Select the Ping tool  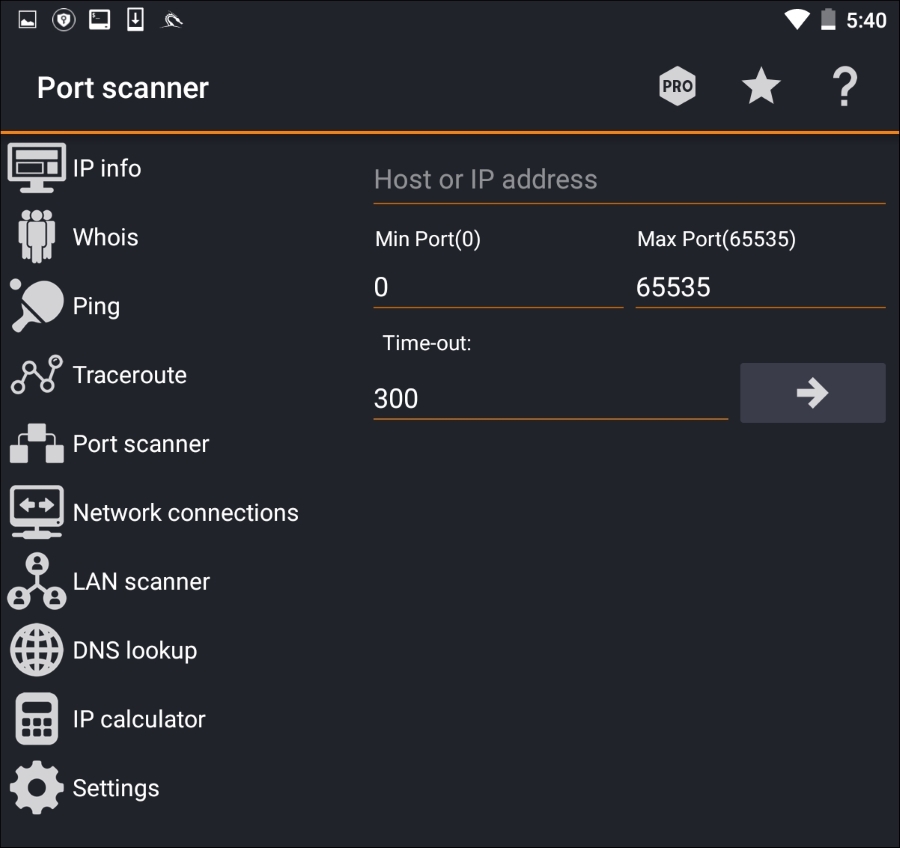[x=96, y=306]
